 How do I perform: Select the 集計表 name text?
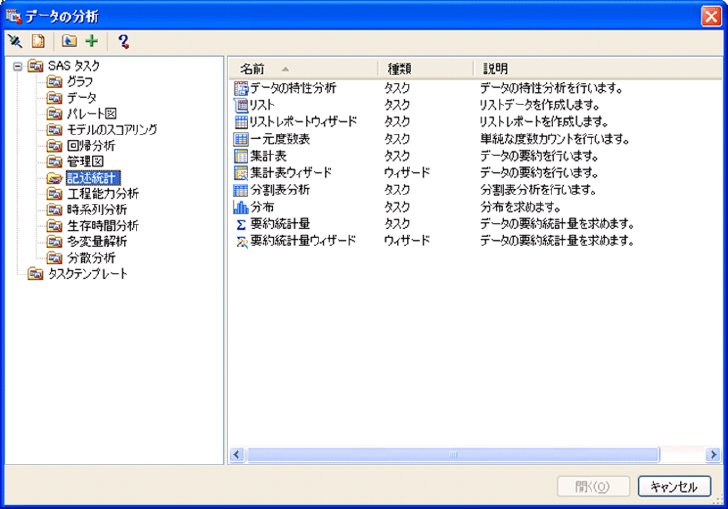click(268, 156)
